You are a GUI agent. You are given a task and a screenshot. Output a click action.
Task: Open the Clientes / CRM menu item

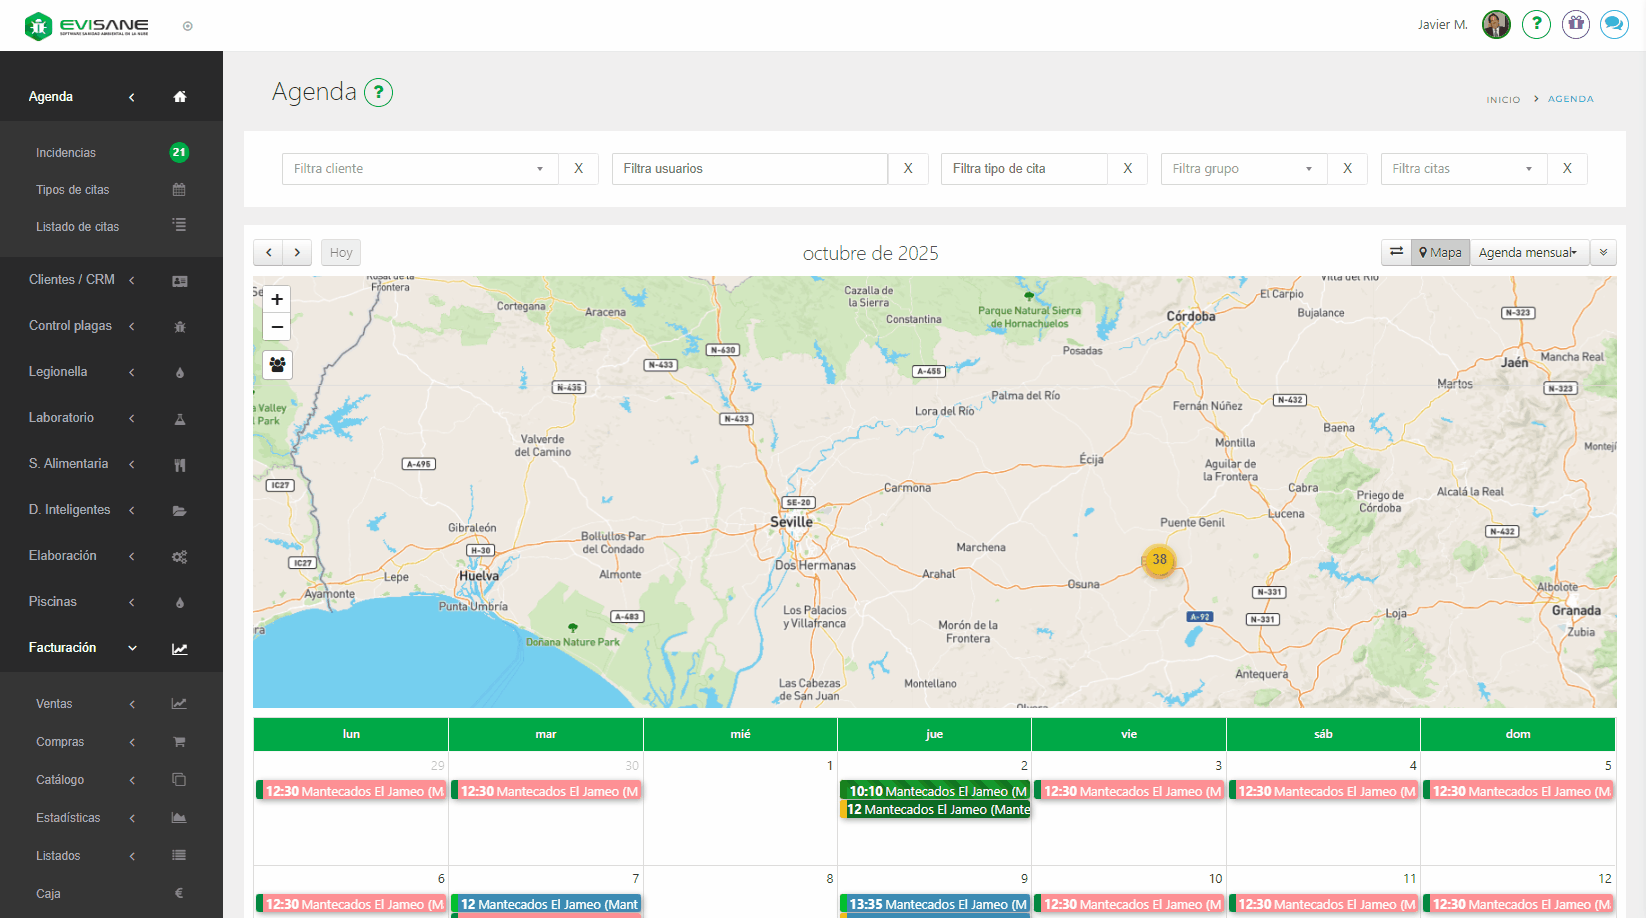tap(69, 279)
